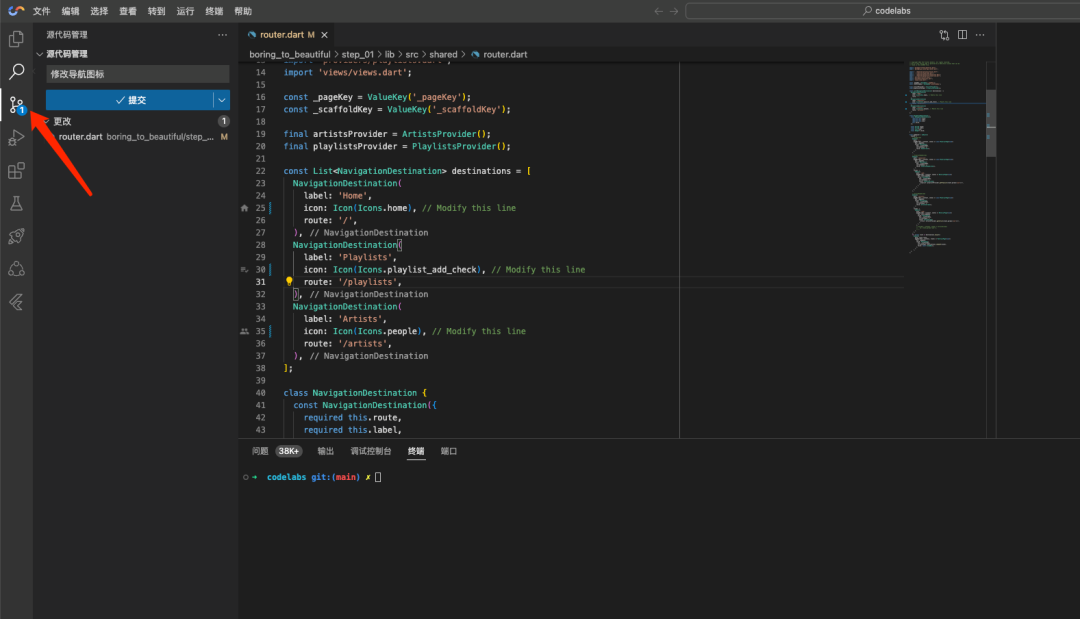Open editor more actions ellipsis
The height and width of the screenshot is (619, 1080).
[x=980, y=34]
